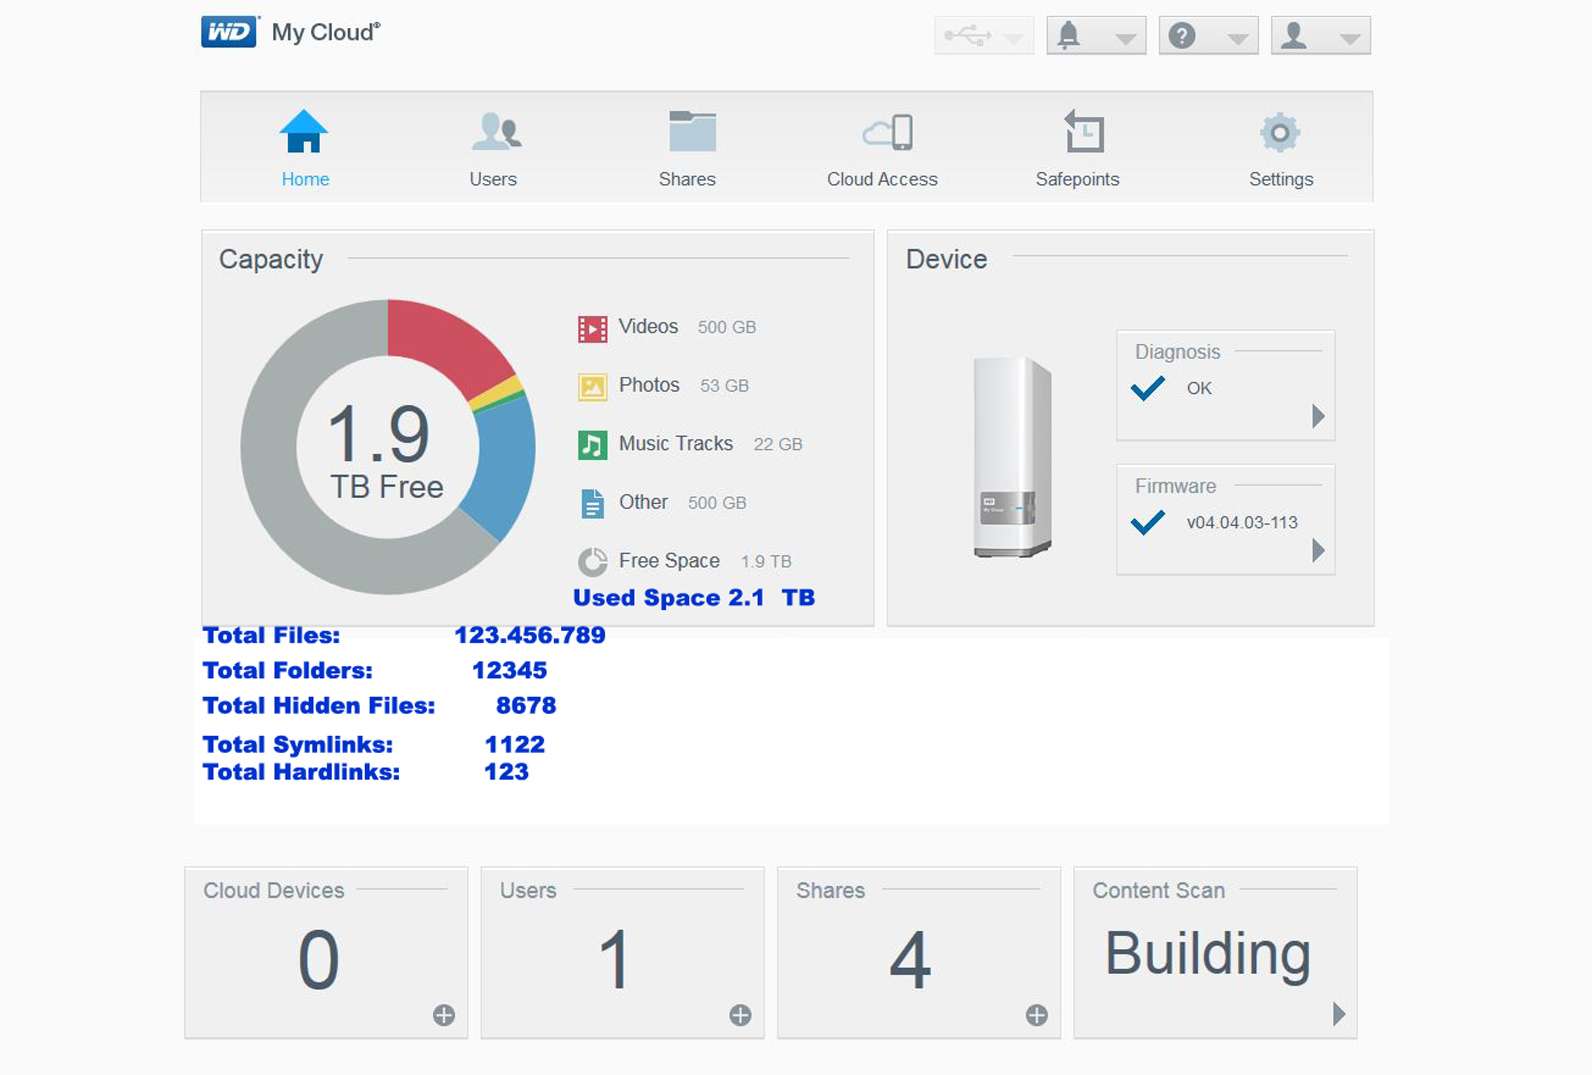Open the alerts bell dropdown
The width and height of the screenshot is (1592, 1075).
tap(1096, 36)
